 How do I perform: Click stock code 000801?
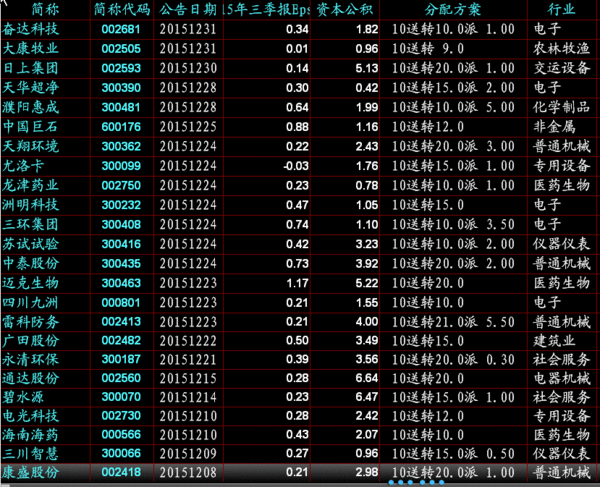[121, 303]
